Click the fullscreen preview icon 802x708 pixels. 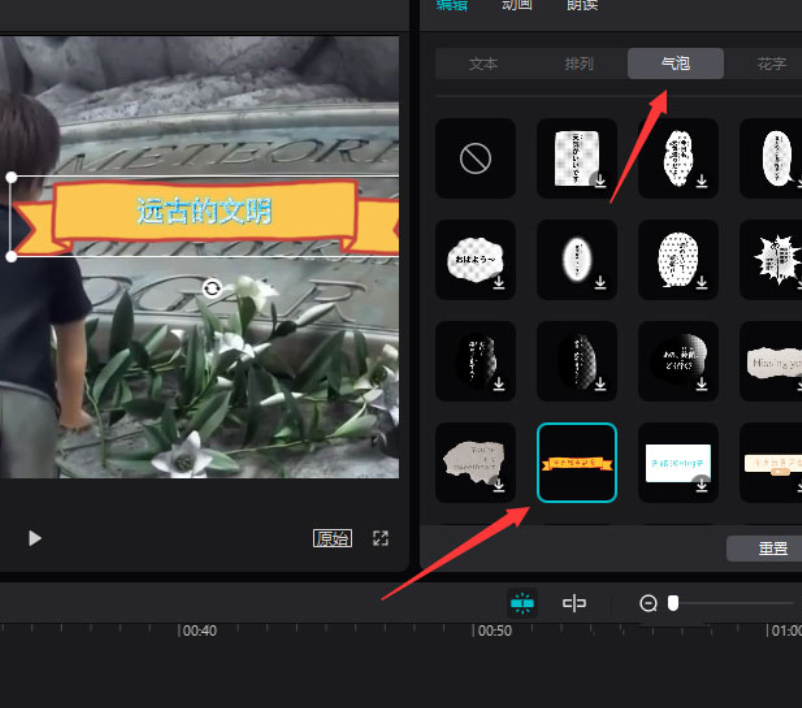click(380, 538)
